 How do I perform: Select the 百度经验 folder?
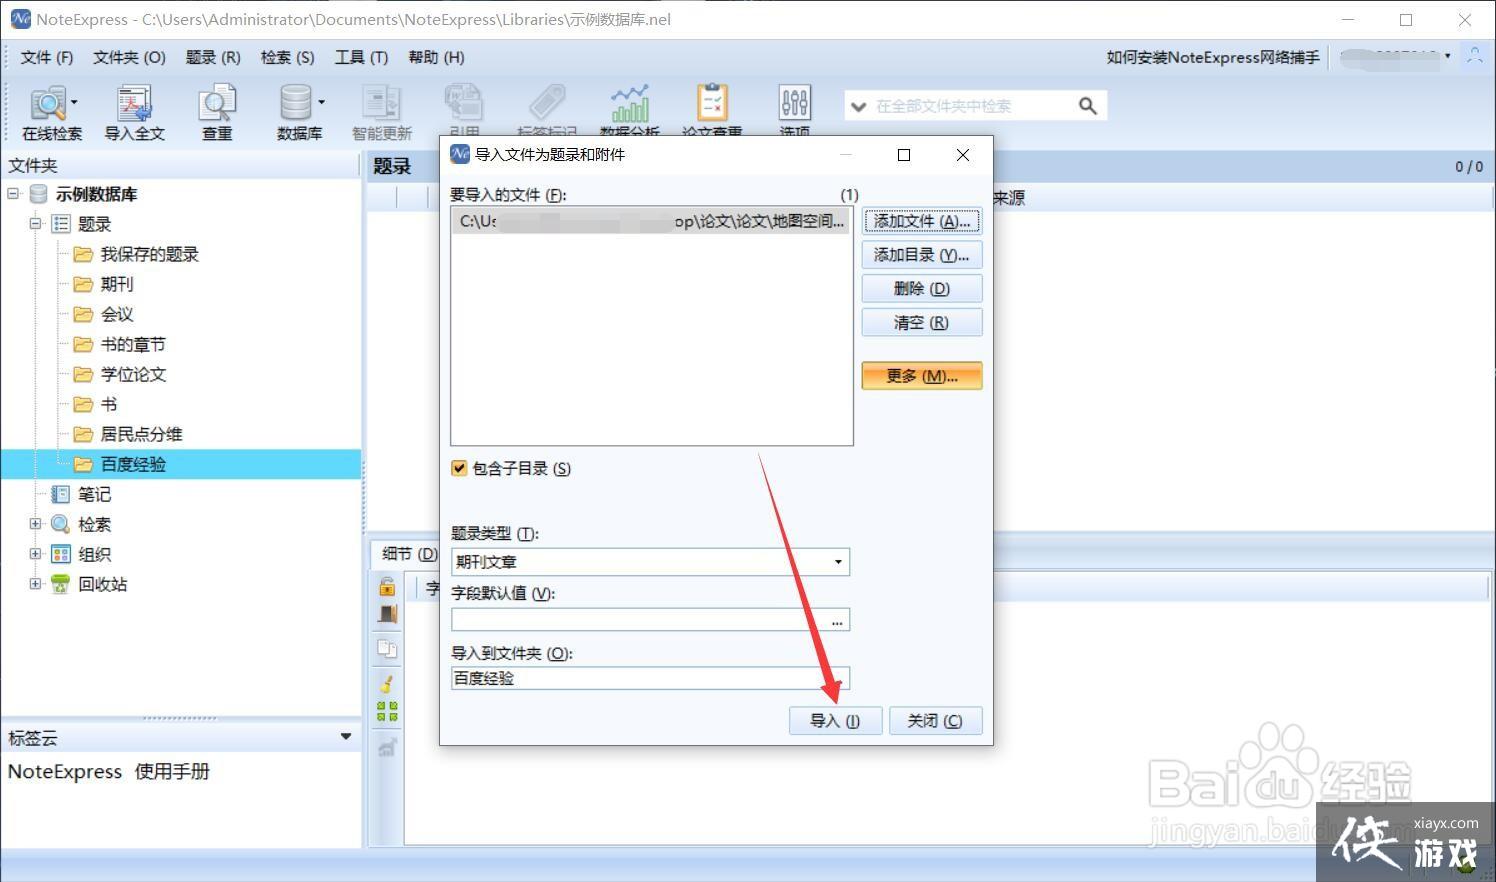(x=133, y=464)
